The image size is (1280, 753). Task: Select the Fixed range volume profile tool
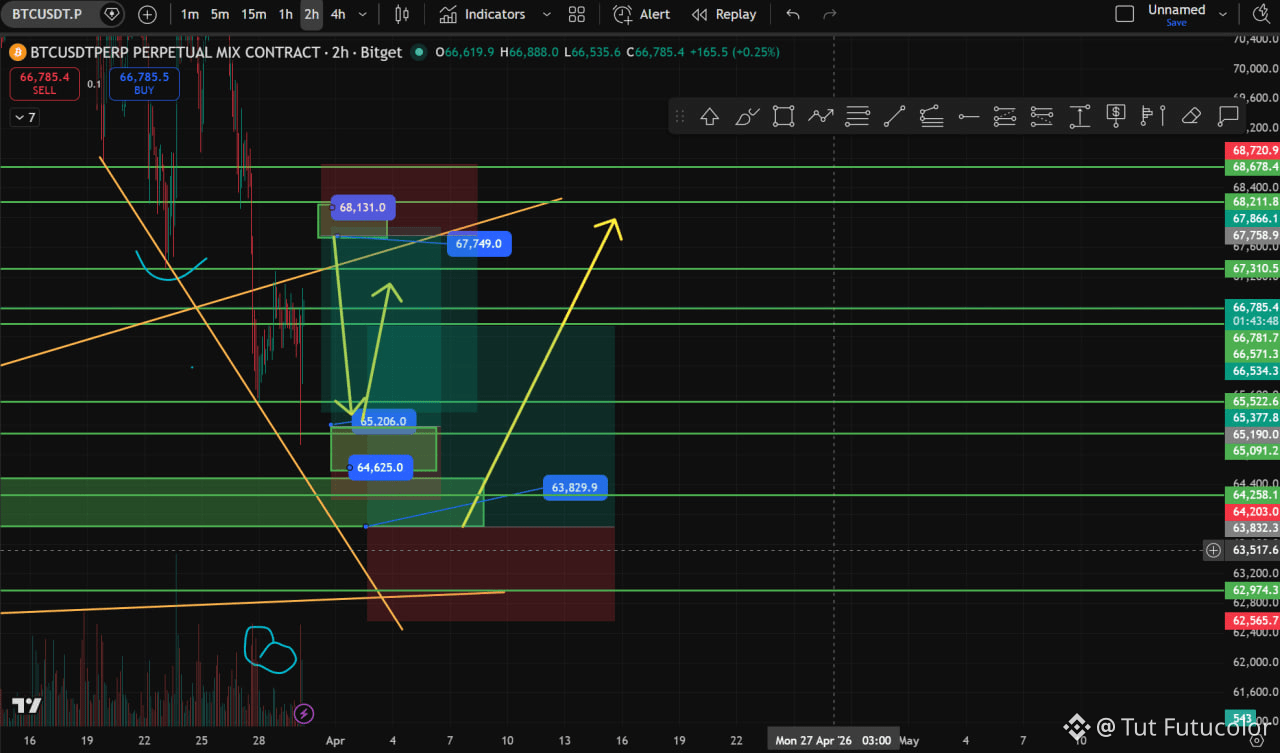click(x=1153, y=116)
